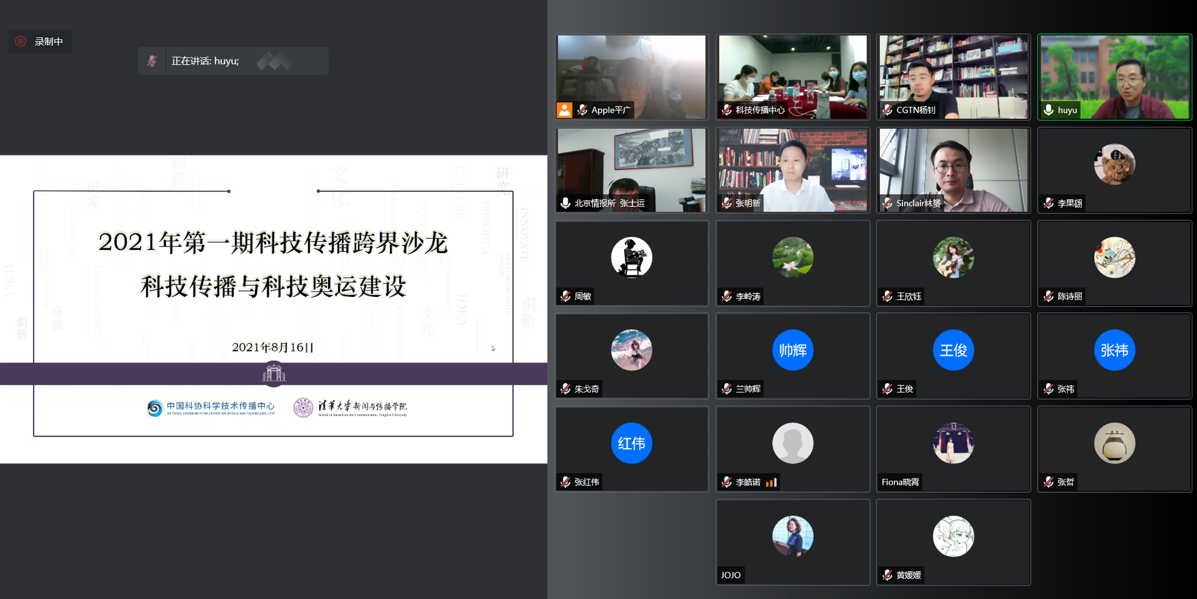Click the Fiona晓霄 name label
This screenshot has width=1197, height=599.
(x=900, y=482)
